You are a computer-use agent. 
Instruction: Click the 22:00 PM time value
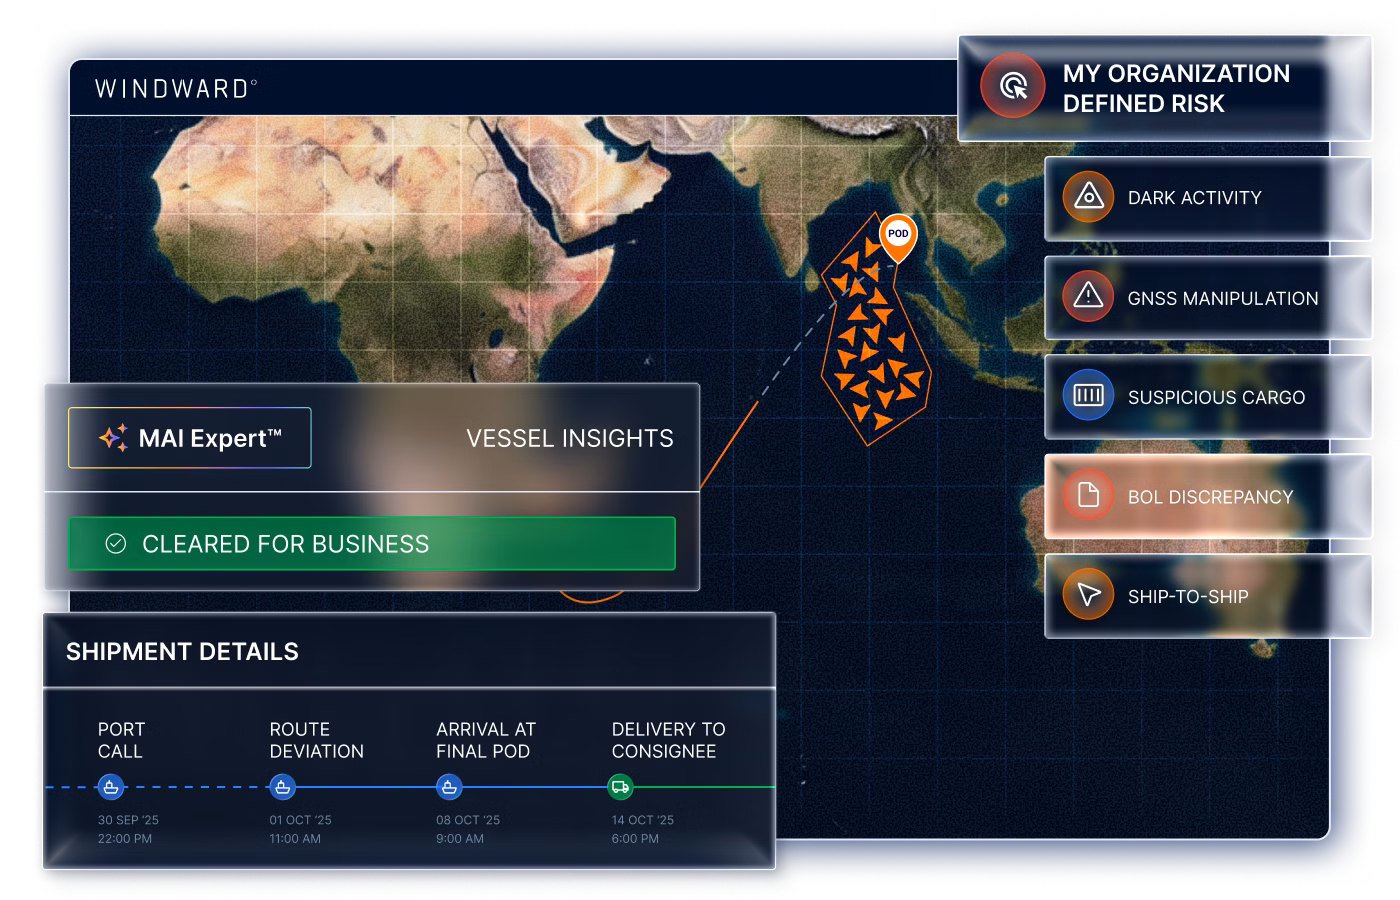point(125,839)
